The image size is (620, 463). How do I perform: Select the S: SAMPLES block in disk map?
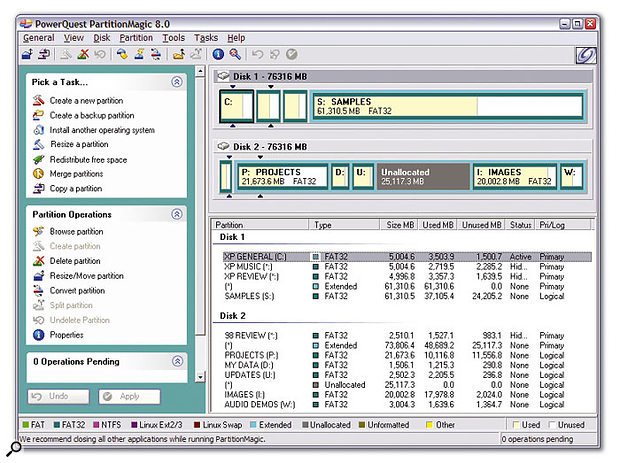point(447,106)
